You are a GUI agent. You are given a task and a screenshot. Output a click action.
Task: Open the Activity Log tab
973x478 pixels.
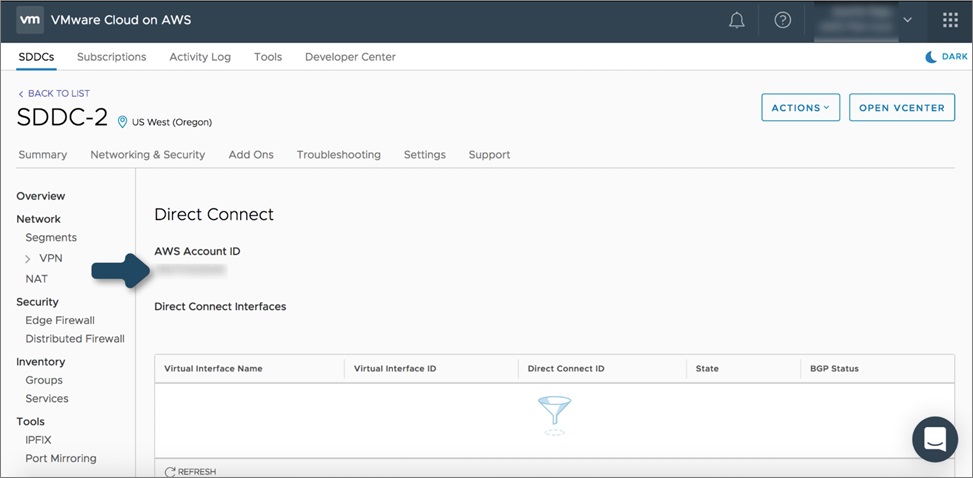point(200,56)
